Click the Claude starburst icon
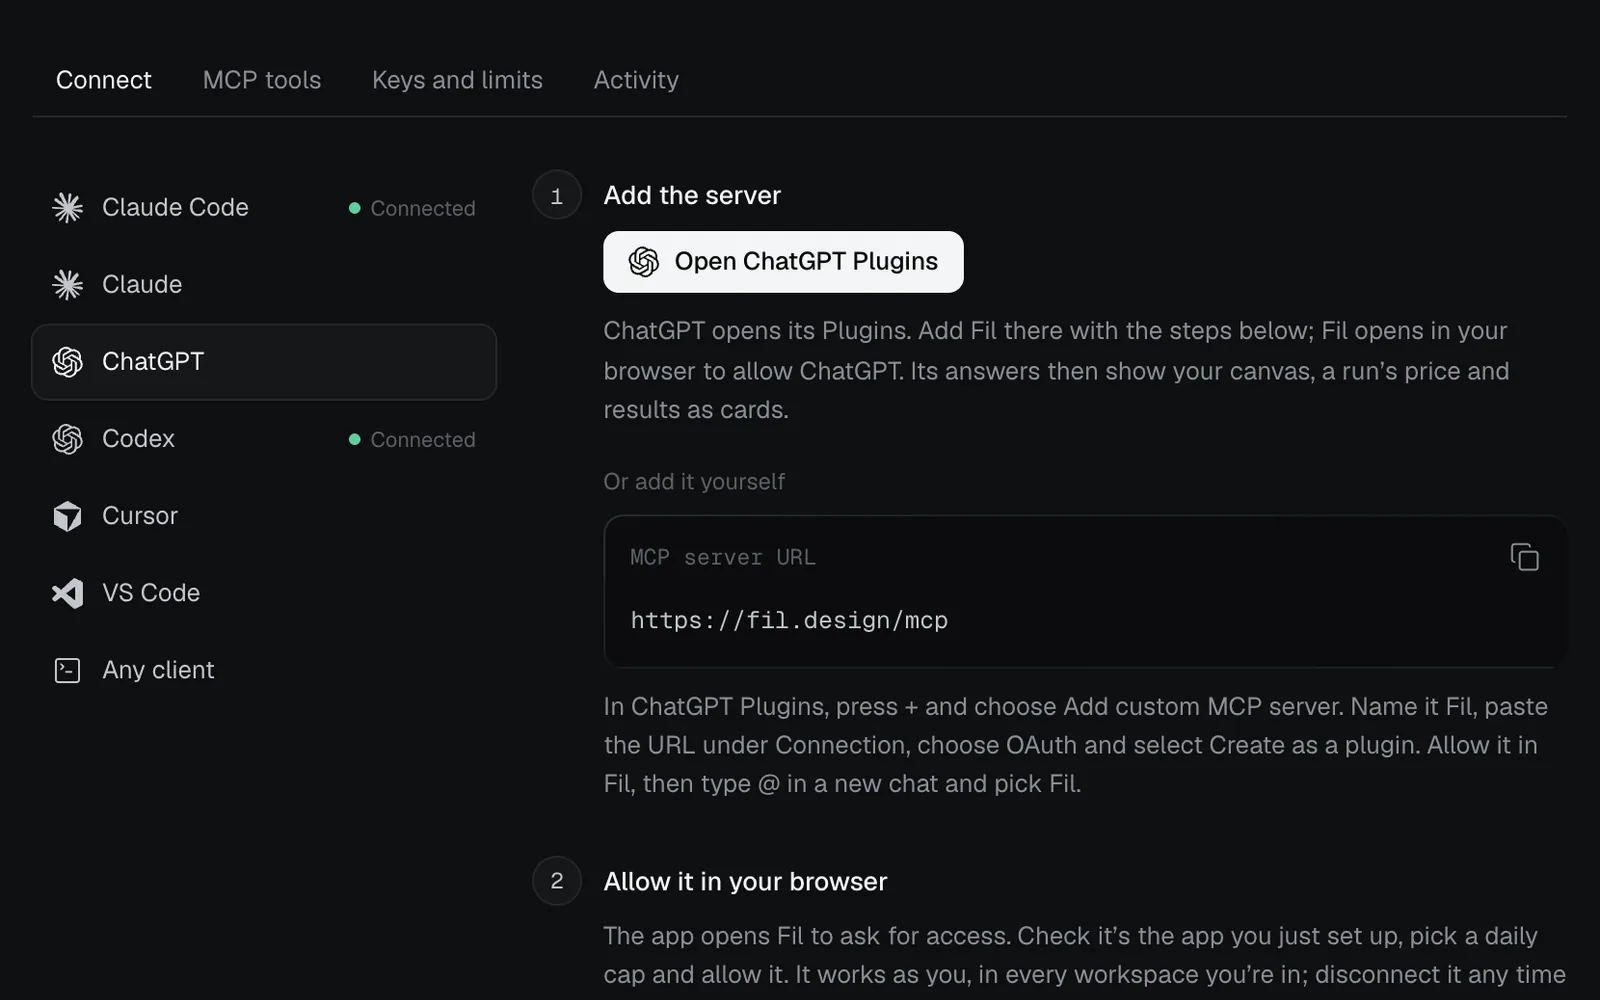Image resolution: width=1600 pixels, height=1000 pixels. click(67, 285)
